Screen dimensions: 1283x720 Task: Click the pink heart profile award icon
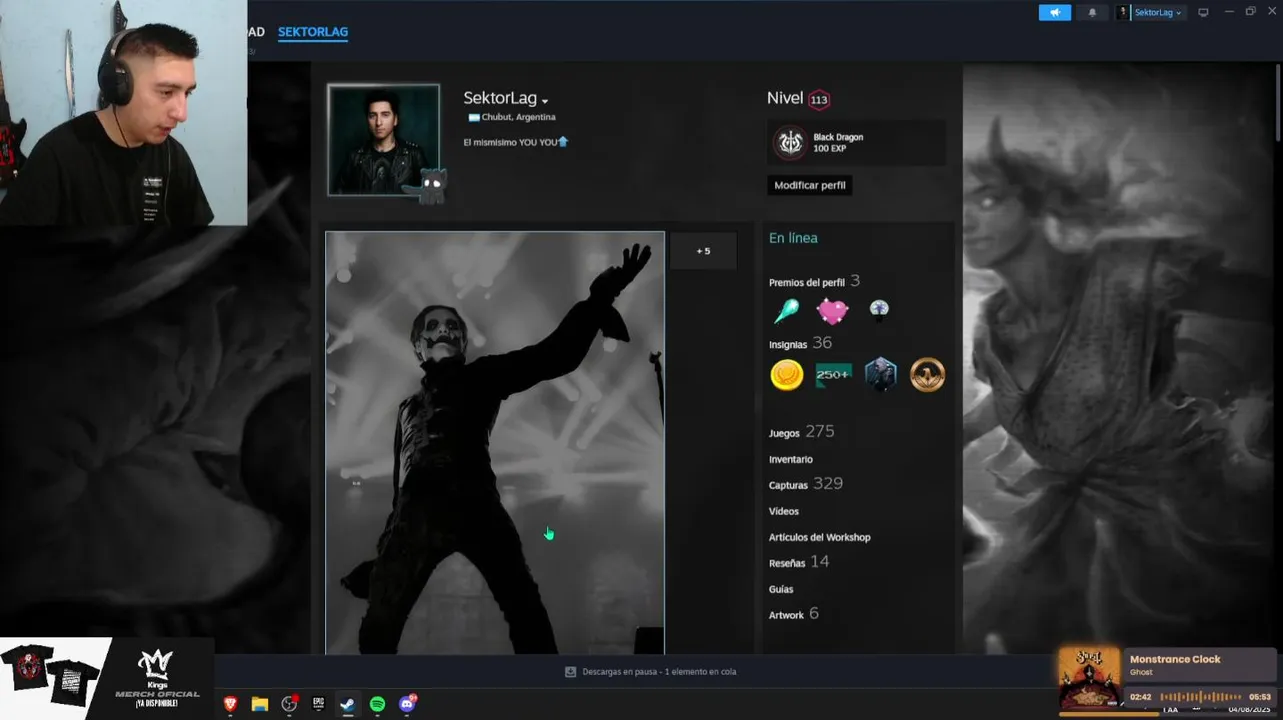[832, 311]
